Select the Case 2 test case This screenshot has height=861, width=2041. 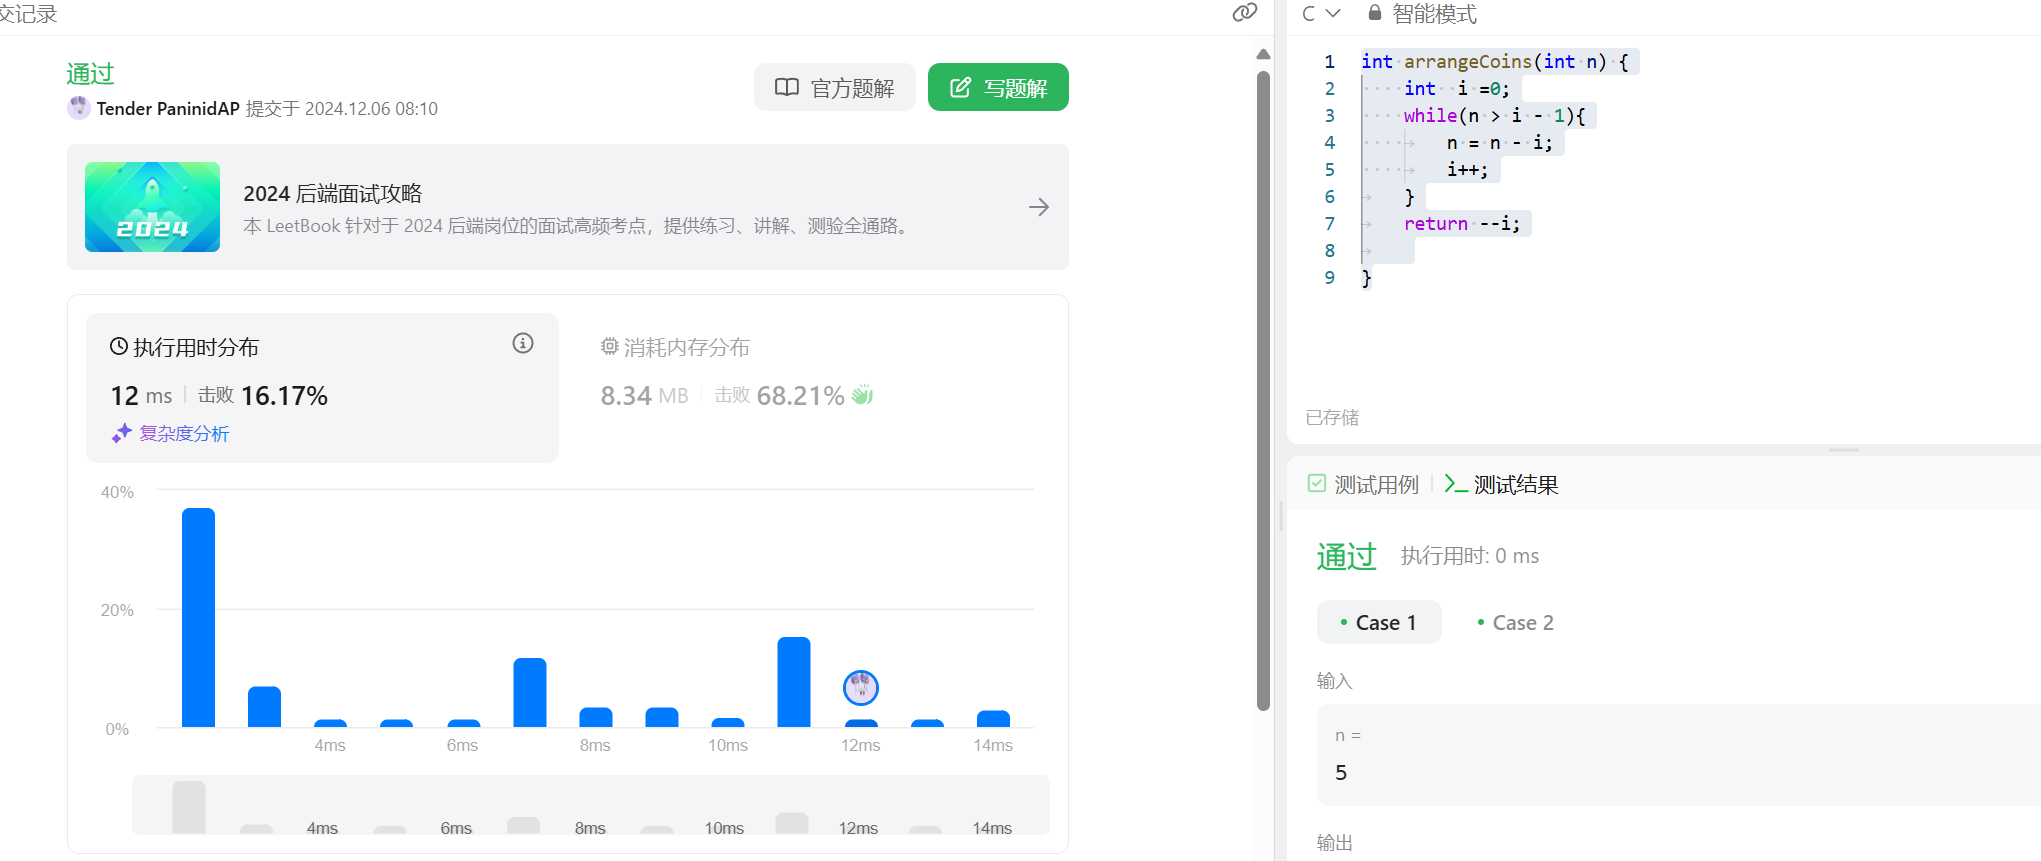[x=1515, y=623]
